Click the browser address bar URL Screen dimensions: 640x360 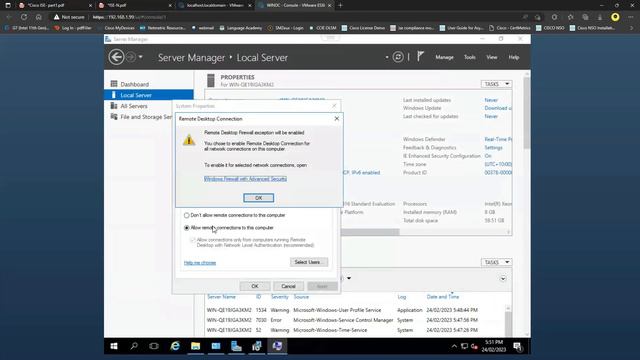click(129, 17)
